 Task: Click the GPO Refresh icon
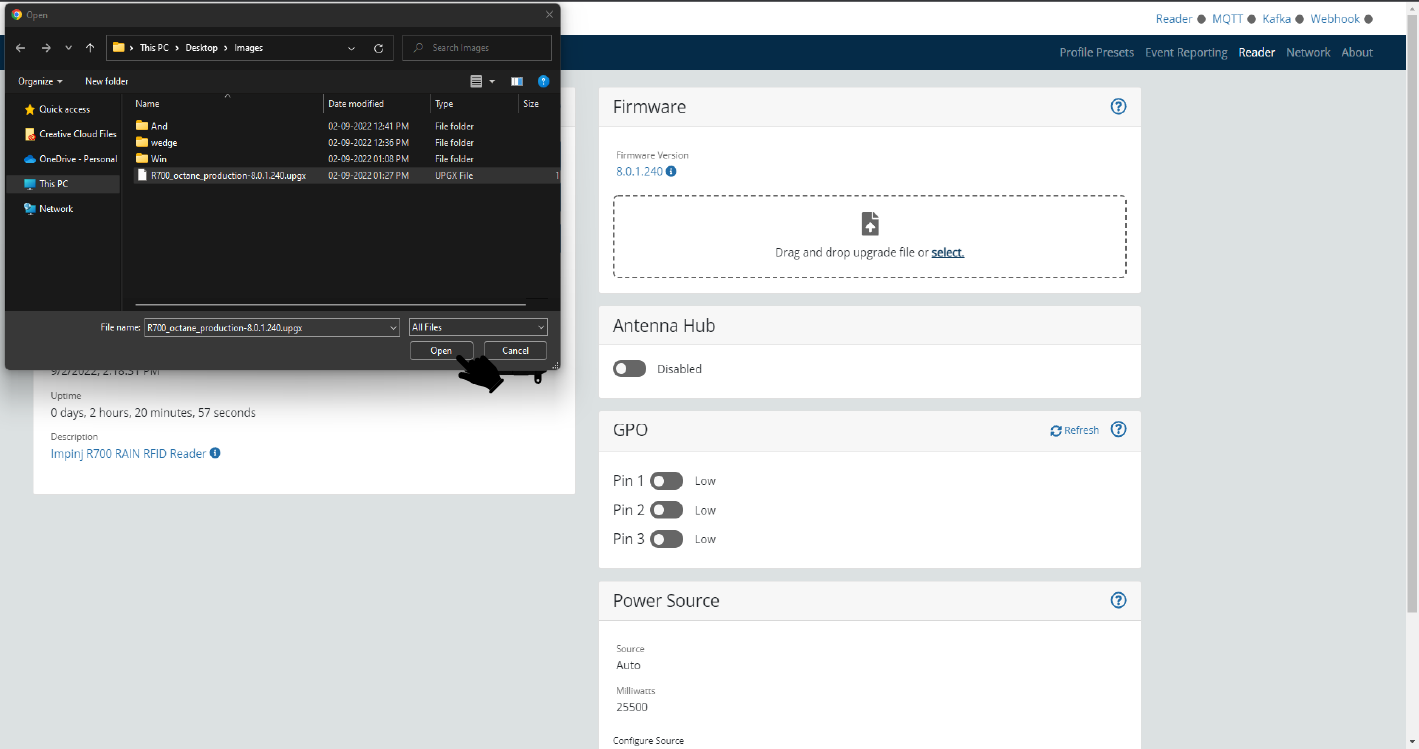[1056, 431]
